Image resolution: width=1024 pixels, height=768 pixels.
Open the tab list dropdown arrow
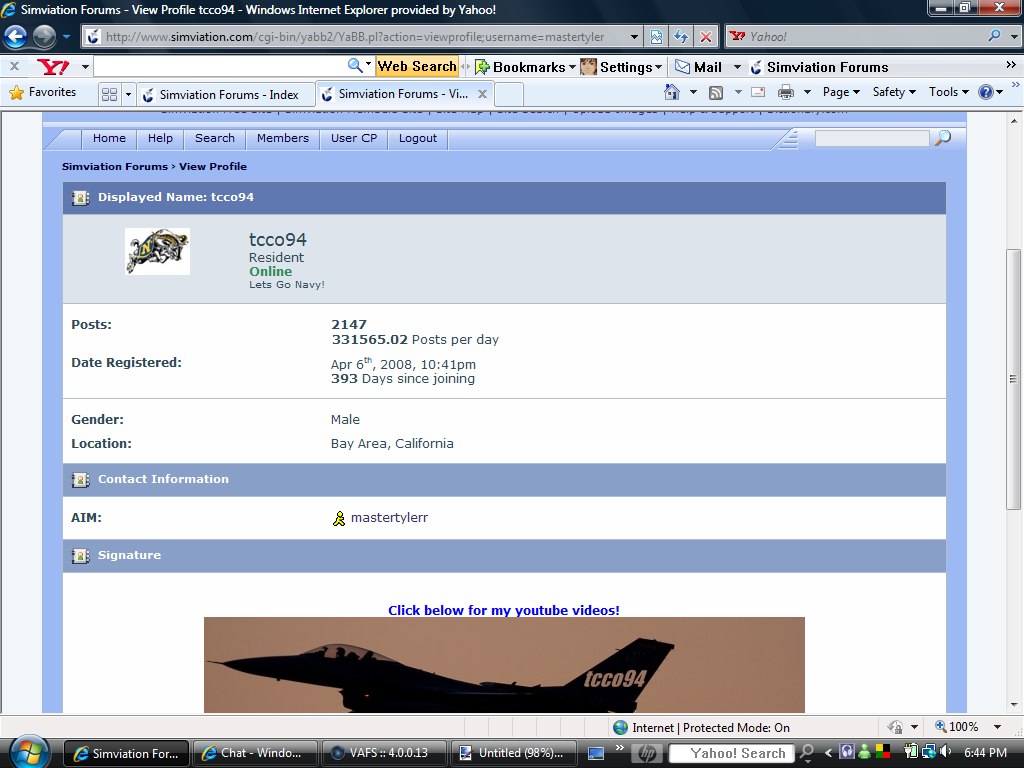click(x=128, y=94)
